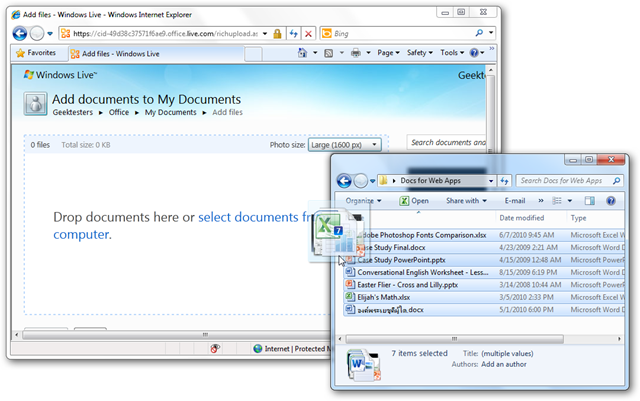The height and width of the screenshot is (401, 640).
Task: Click the popup blocker icon in IE status bar
Action: point(215,348)
